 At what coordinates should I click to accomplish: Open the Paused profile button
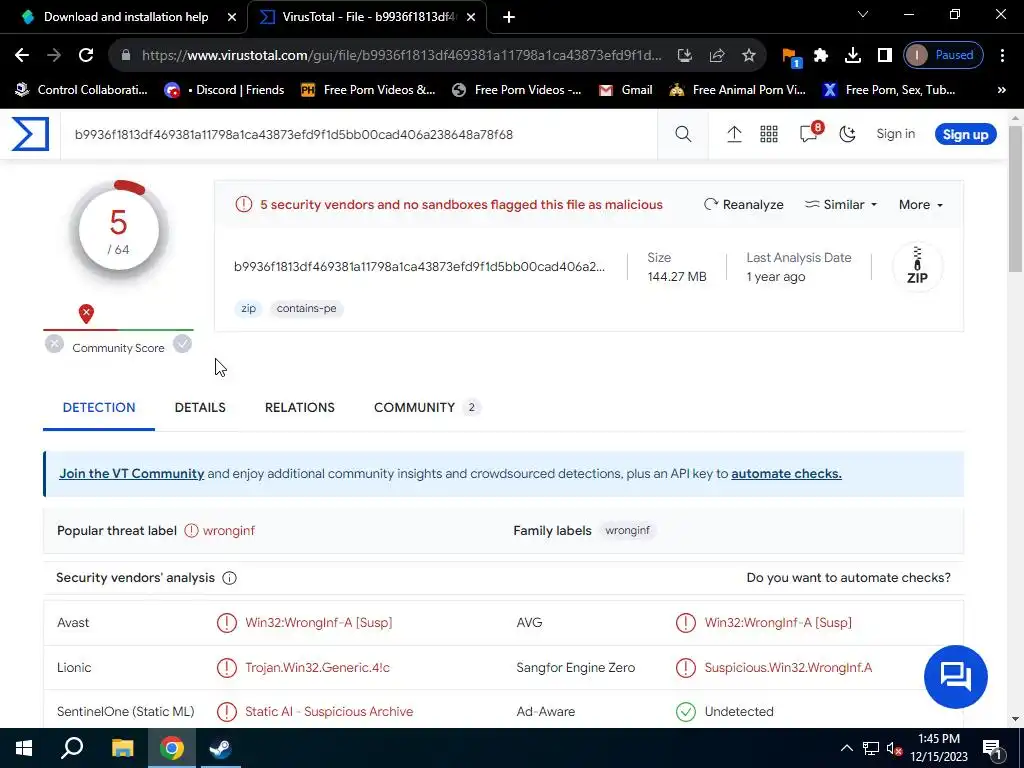coord(943,55)
